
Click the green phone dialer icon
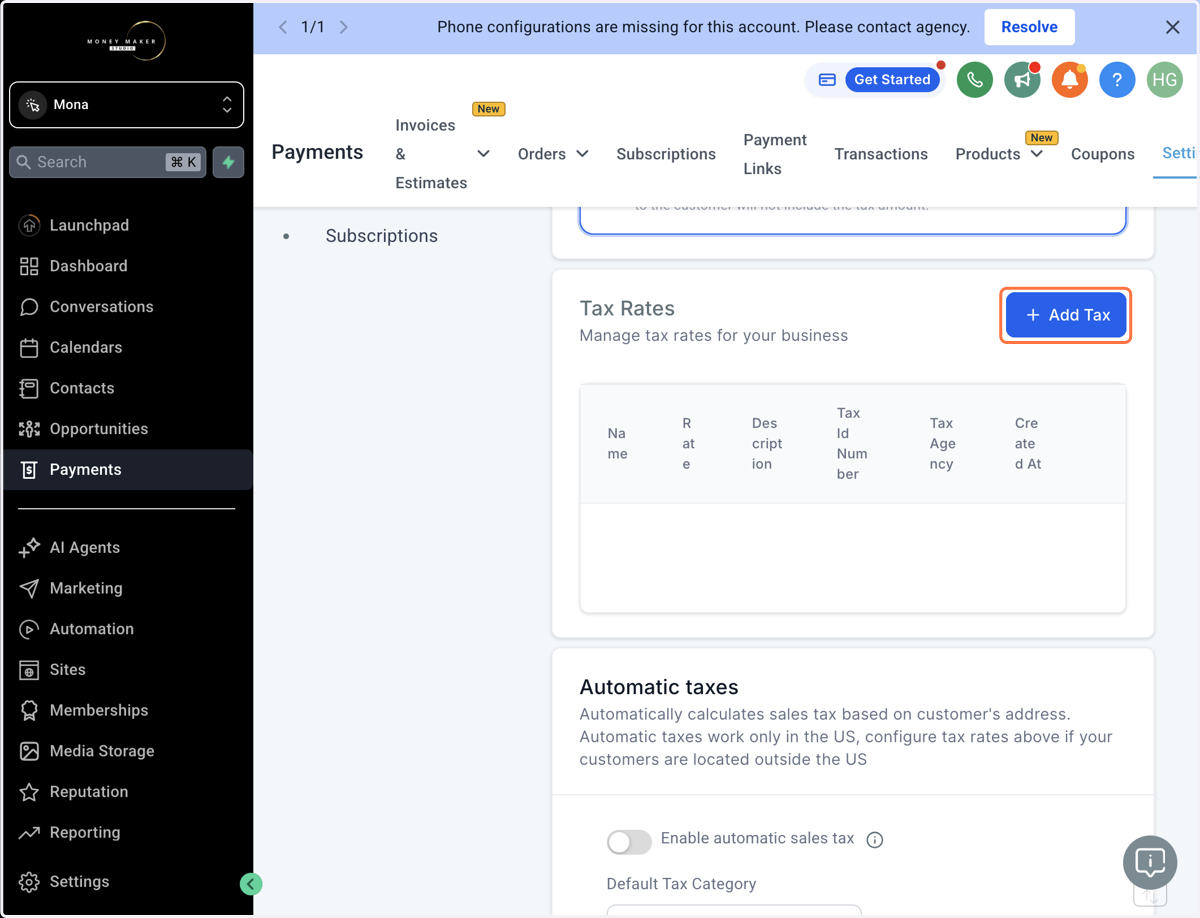(974, 80)
